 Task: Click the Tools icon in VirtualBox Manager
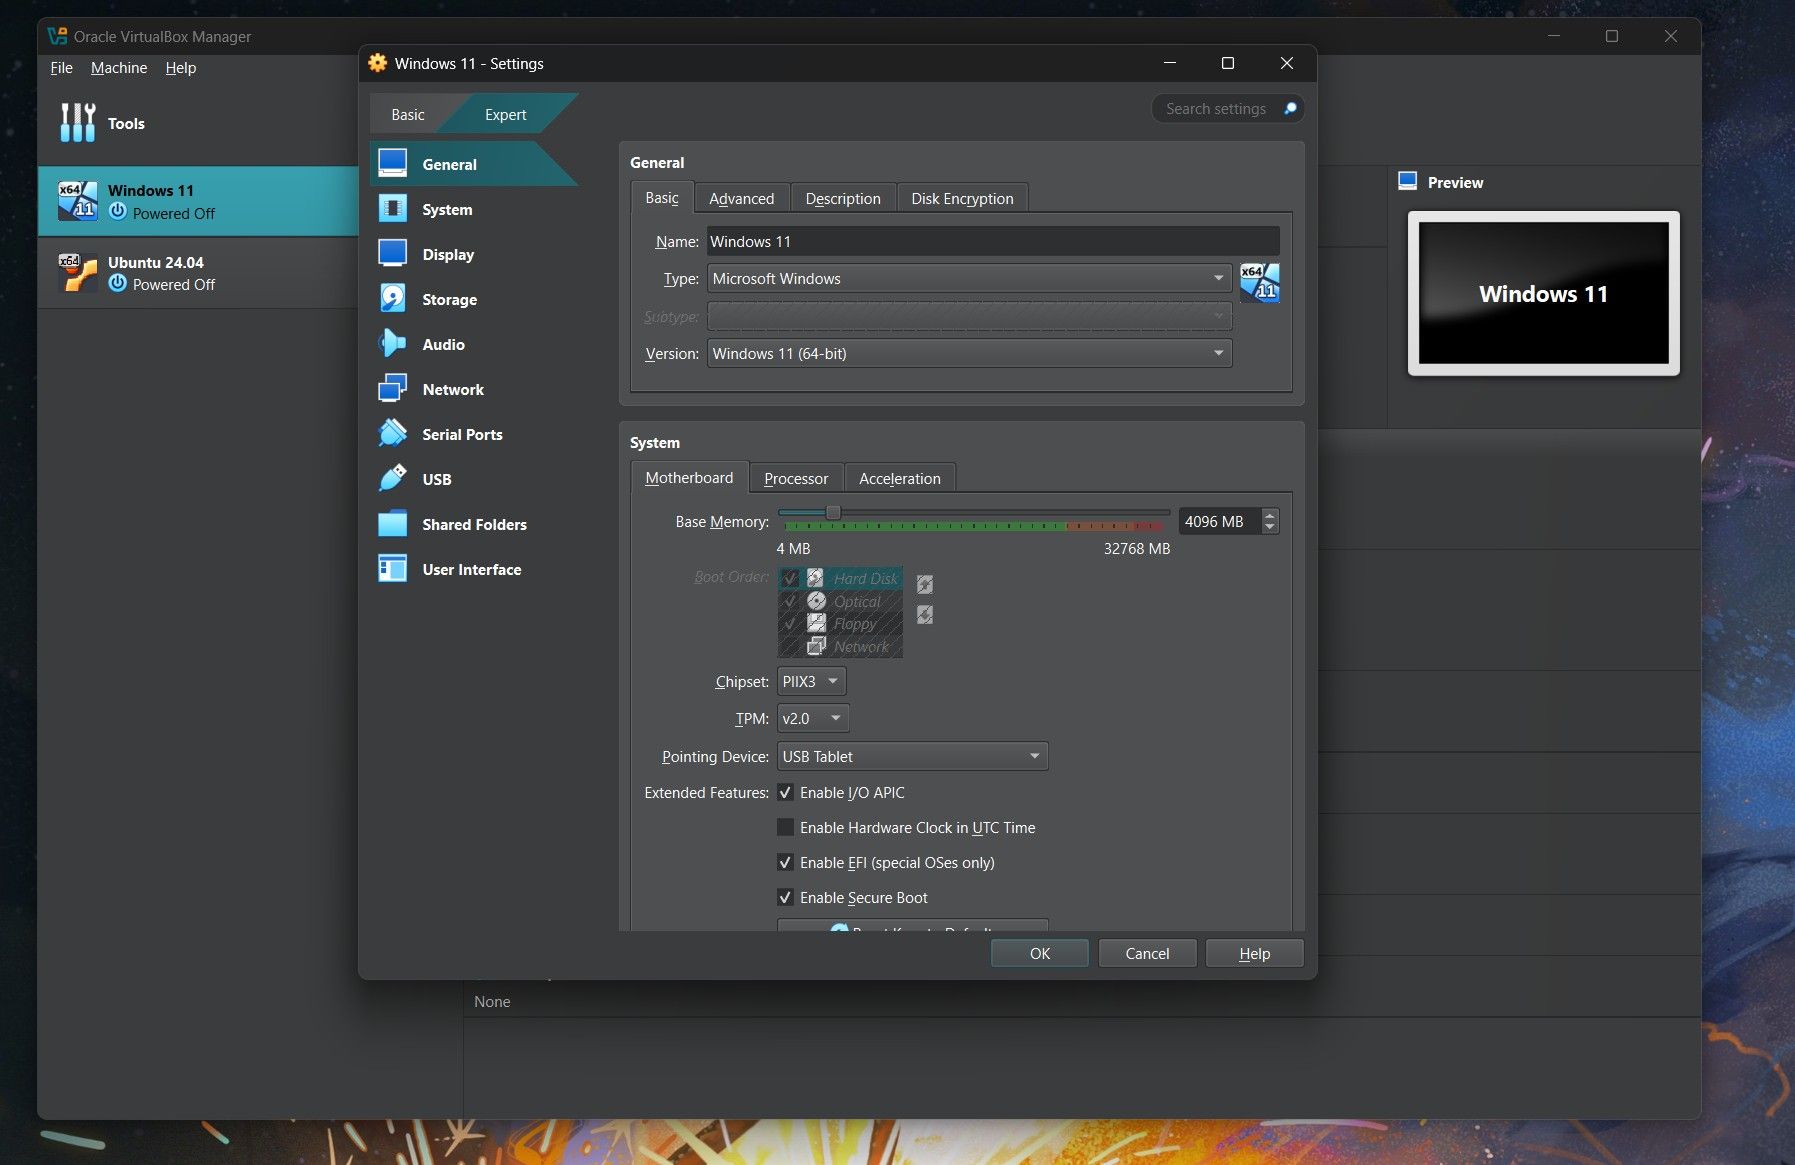click(78, 122)
